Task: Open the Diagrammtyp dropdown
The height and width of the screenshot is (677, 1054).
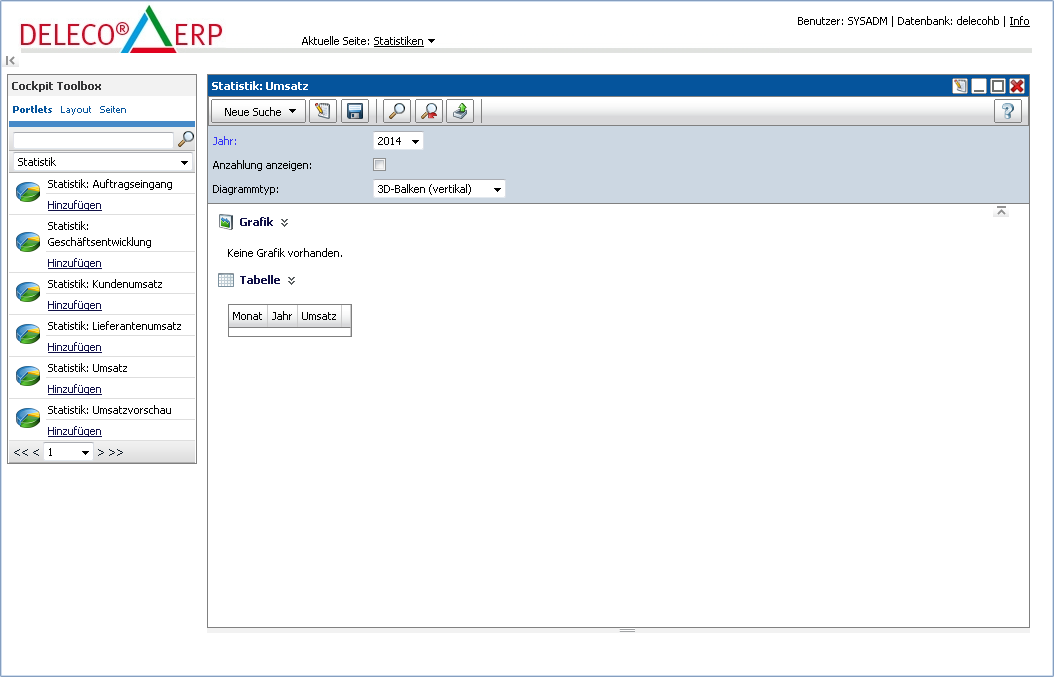Action: click(439, 189)
